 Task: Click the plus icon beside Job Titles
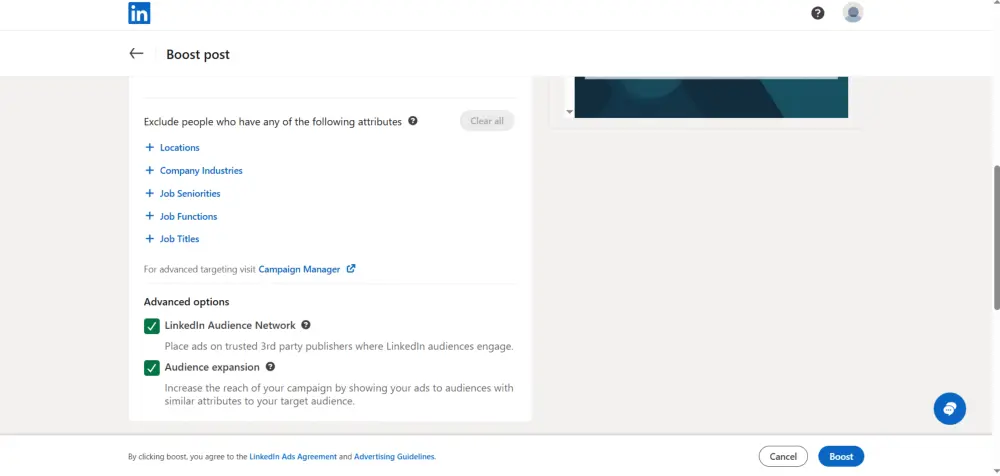pyautogui.click(x=150, y=239)
